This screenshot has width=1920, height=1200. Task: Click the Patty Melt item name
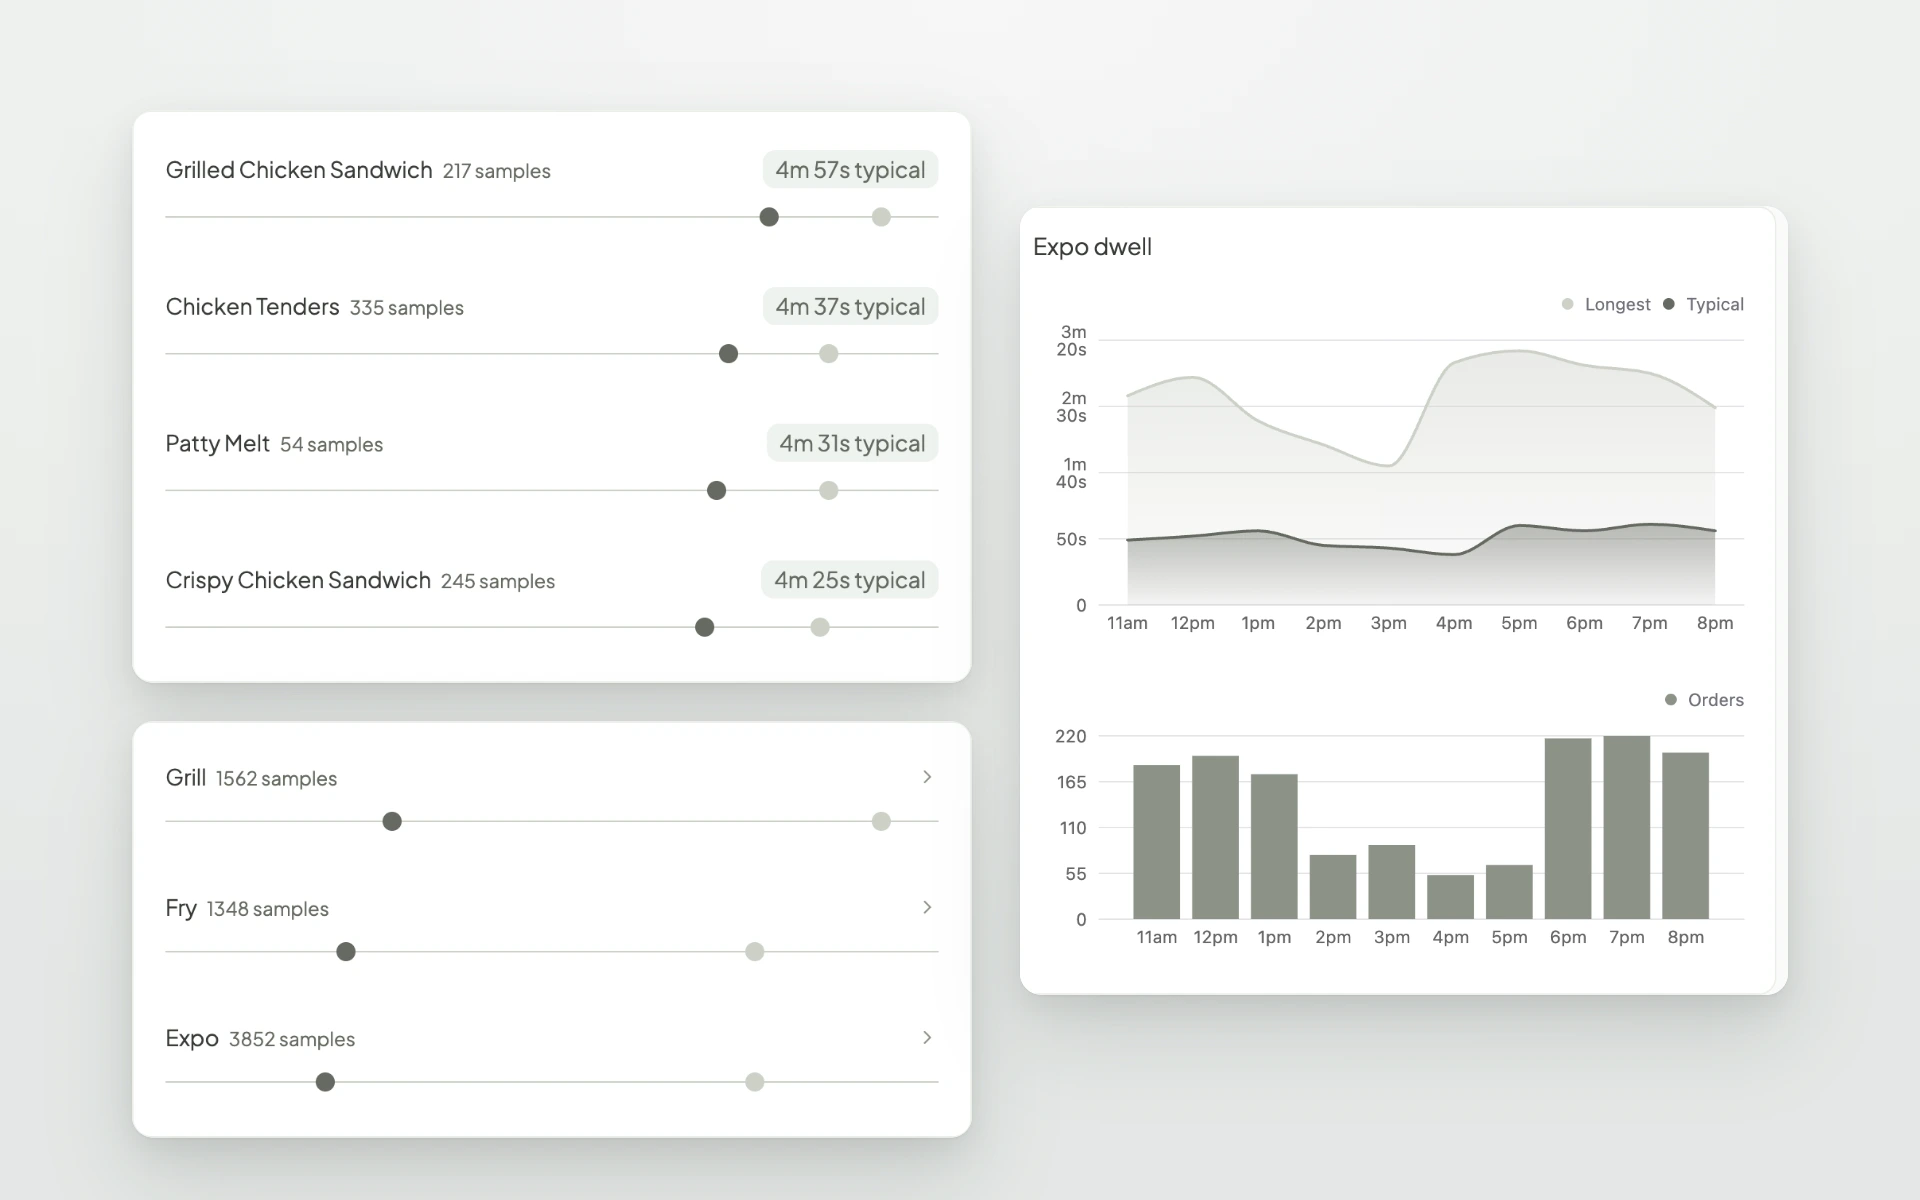(x=218, y=443)
